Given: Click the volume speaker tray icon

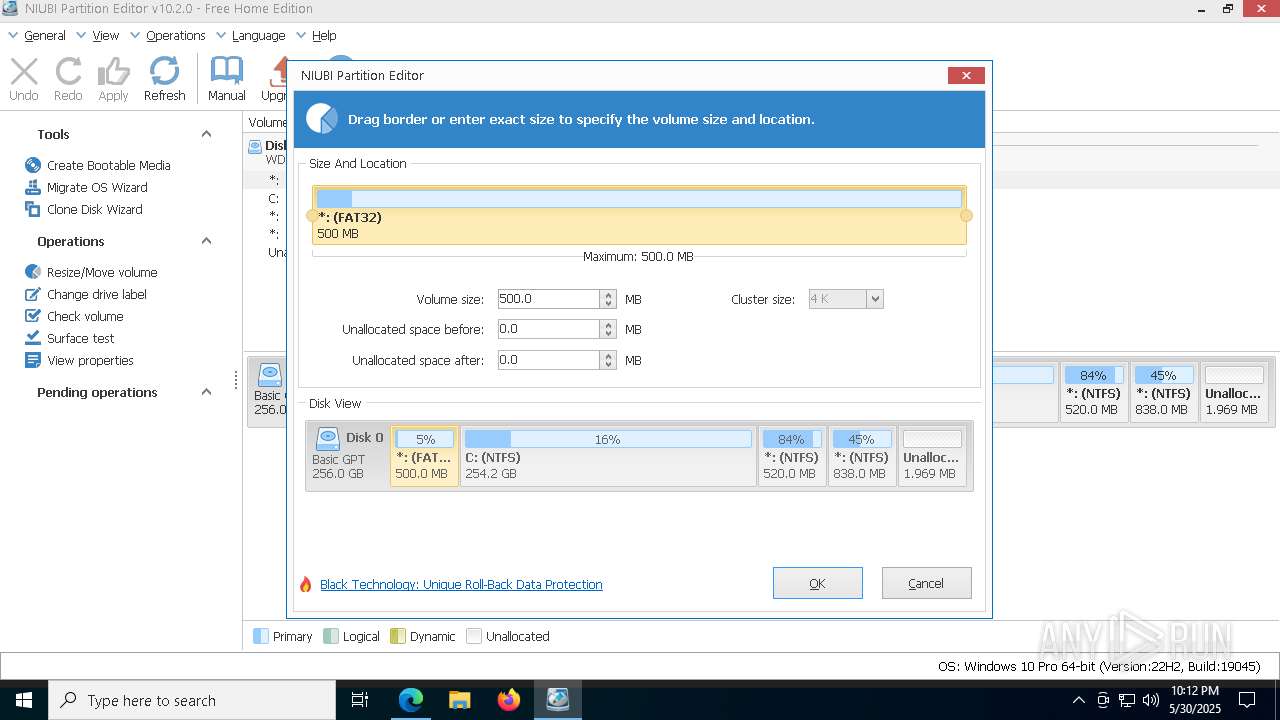Looking at the screenshot, I should click(1151, 700).
